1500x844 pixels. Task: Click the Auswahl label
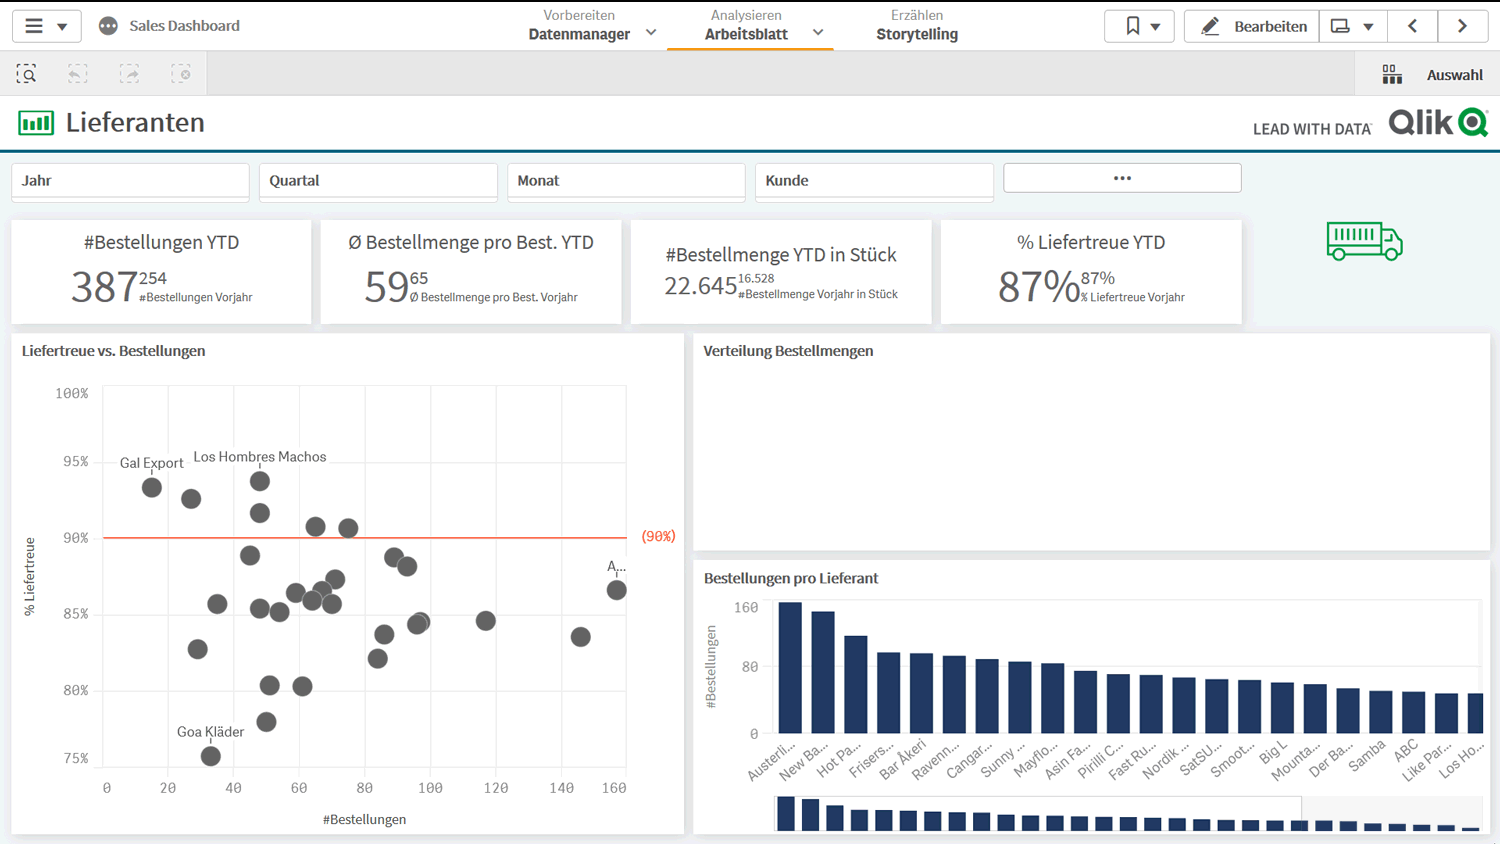coord(1454,75)
